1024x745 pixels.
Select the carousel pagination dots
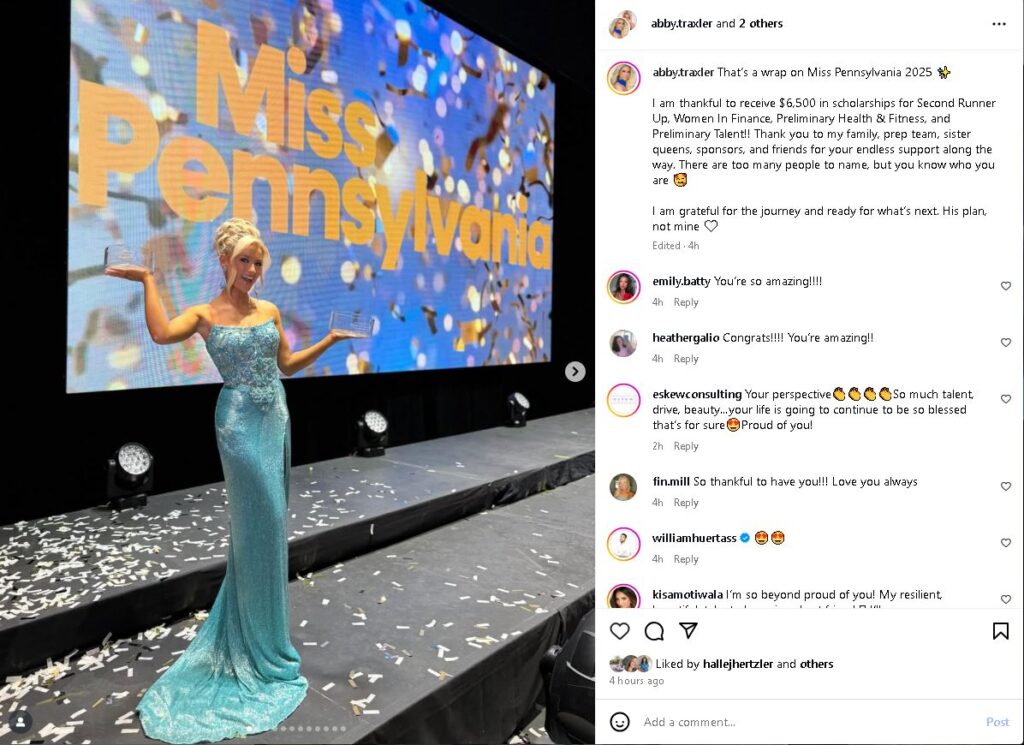click(297, 729)
